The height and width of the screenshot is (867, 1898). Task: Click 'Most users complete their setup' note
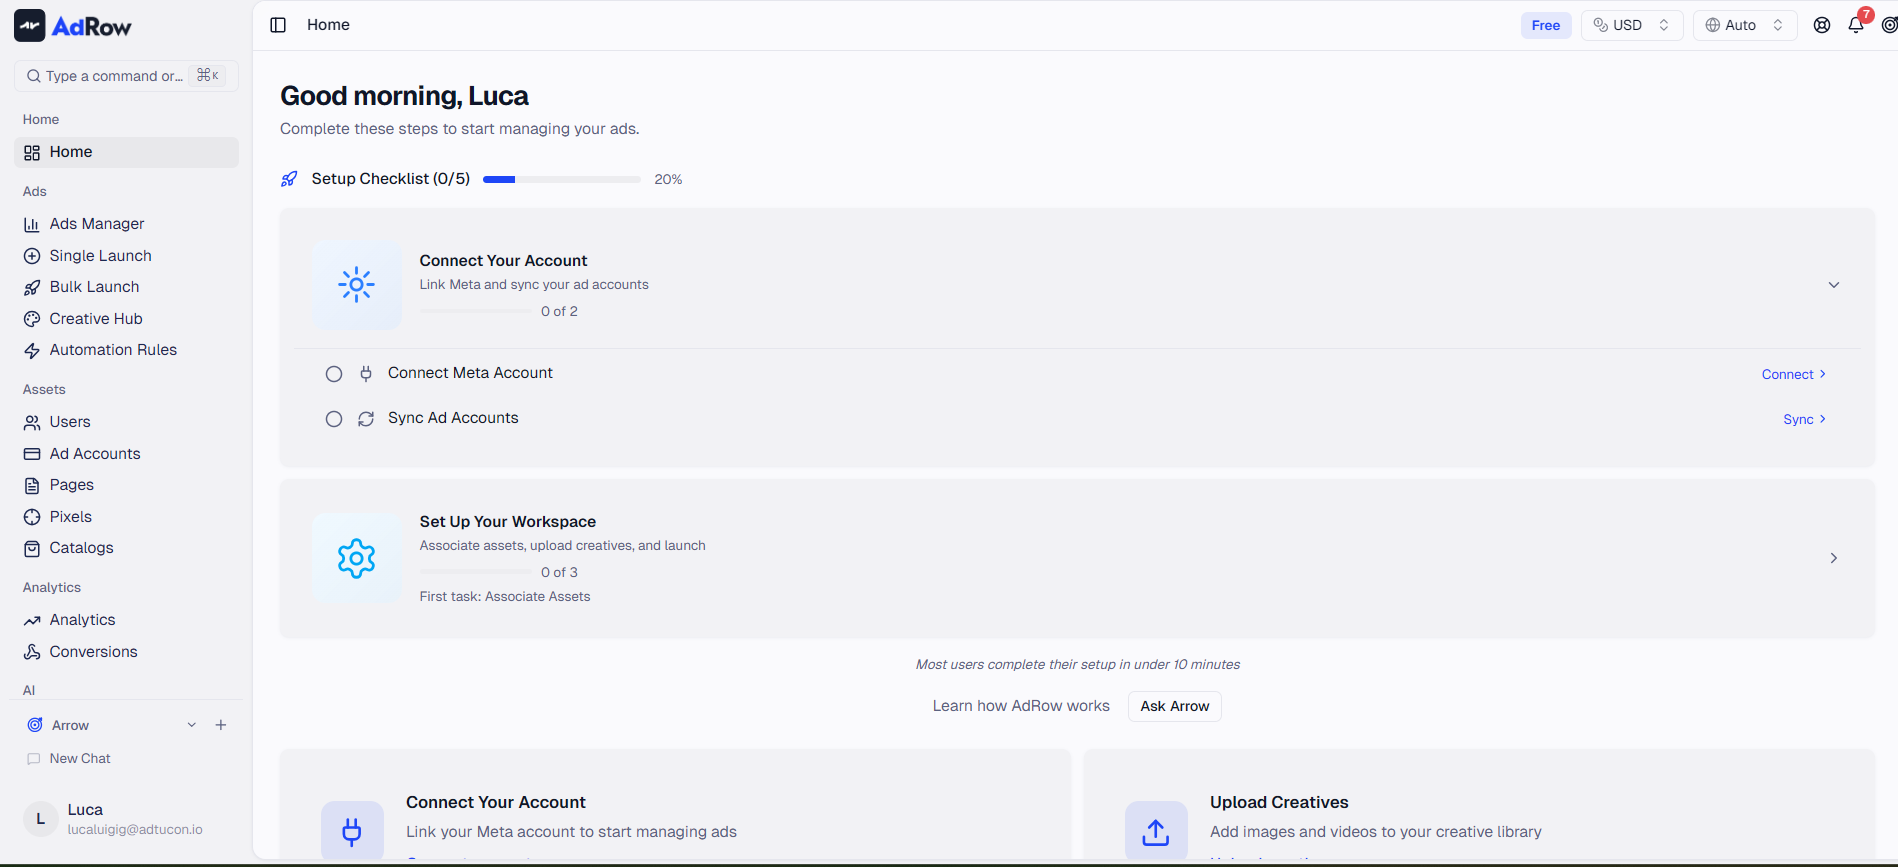[1078, 665]
